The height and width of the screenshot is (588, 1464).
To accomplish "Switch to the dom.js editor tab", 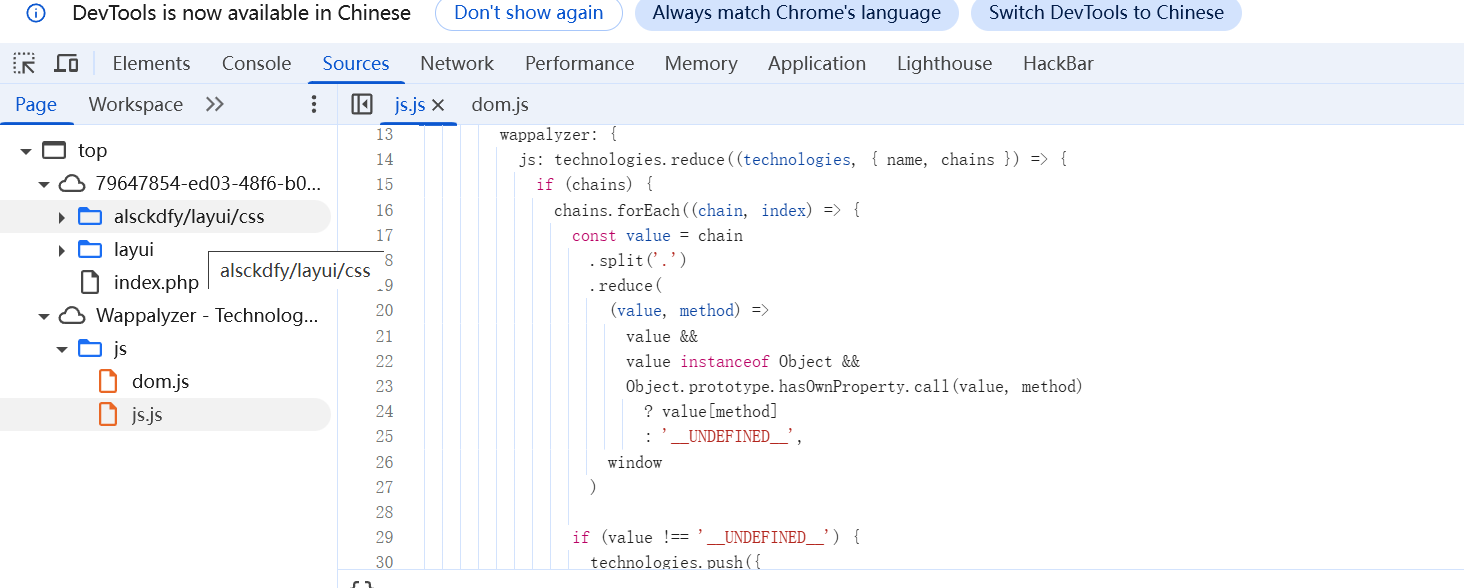I will click(500, 105).
